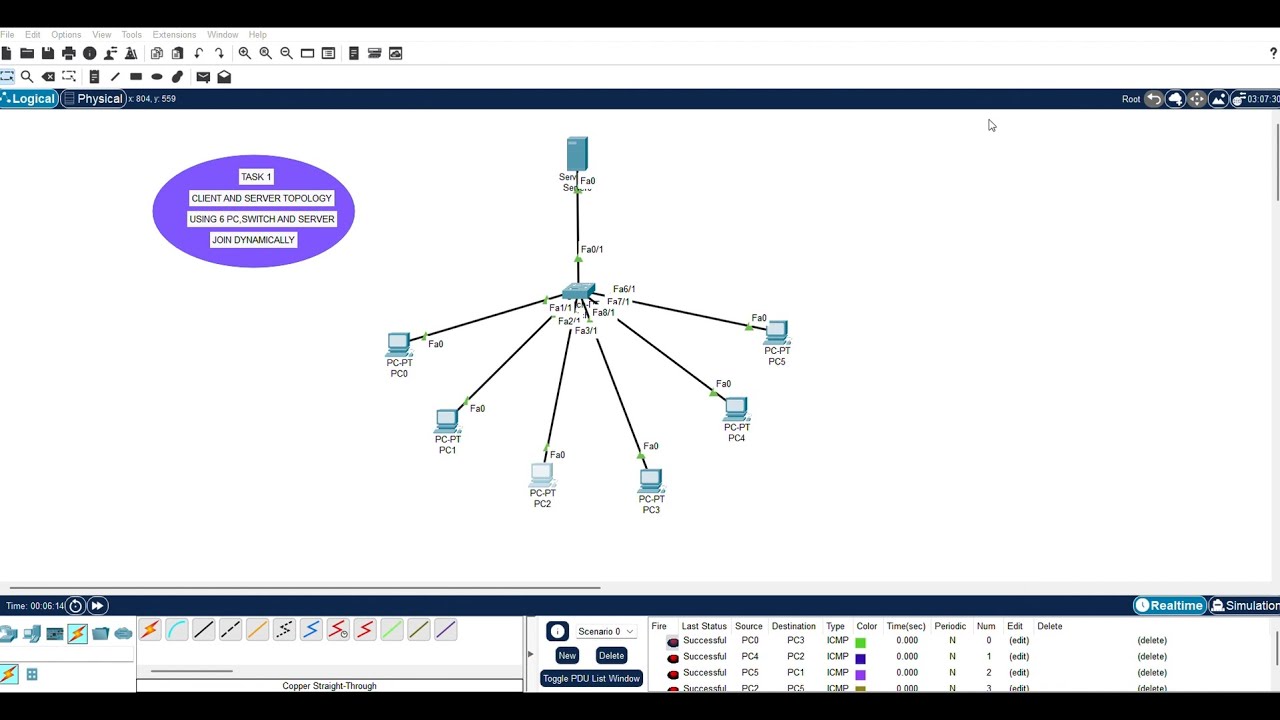Open scenario description info button
The width and height of the screenshot is (1280, 720).
(558, 631)
